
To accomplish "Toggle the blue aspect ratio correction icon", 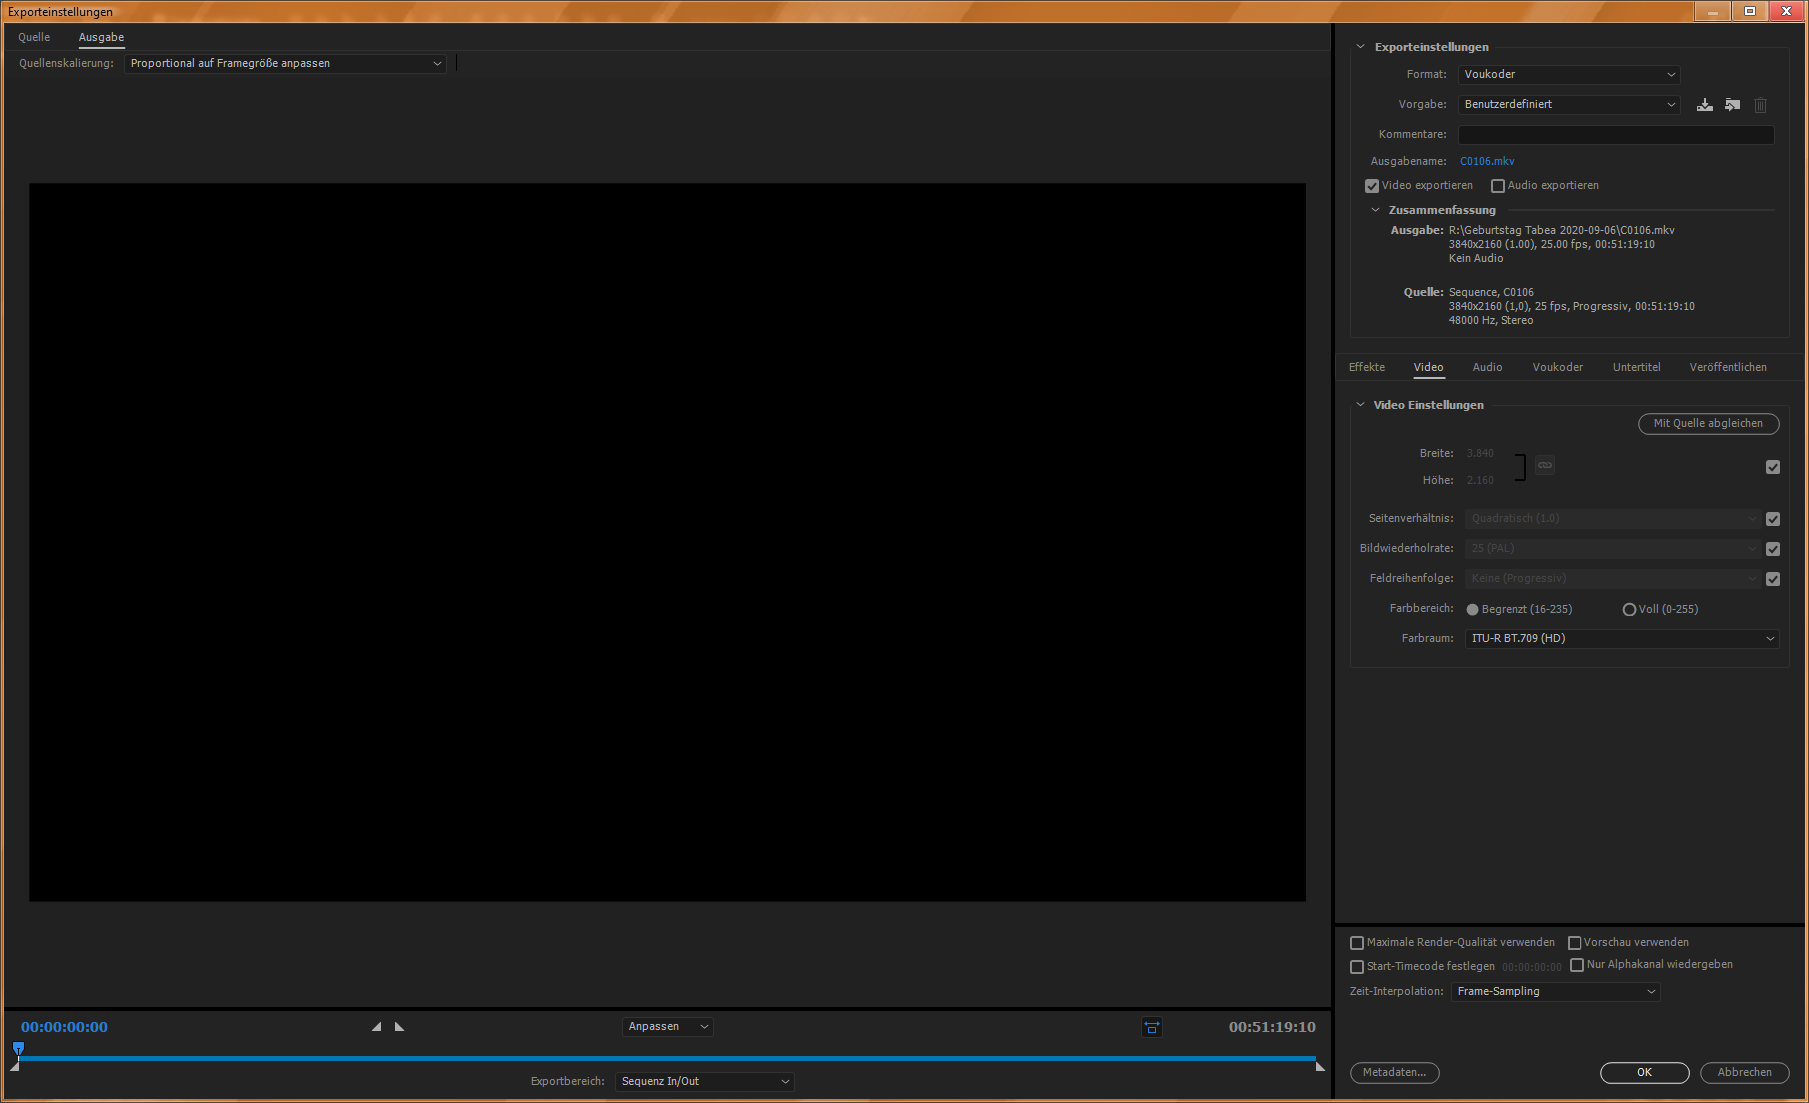I will point(1152,1027).
